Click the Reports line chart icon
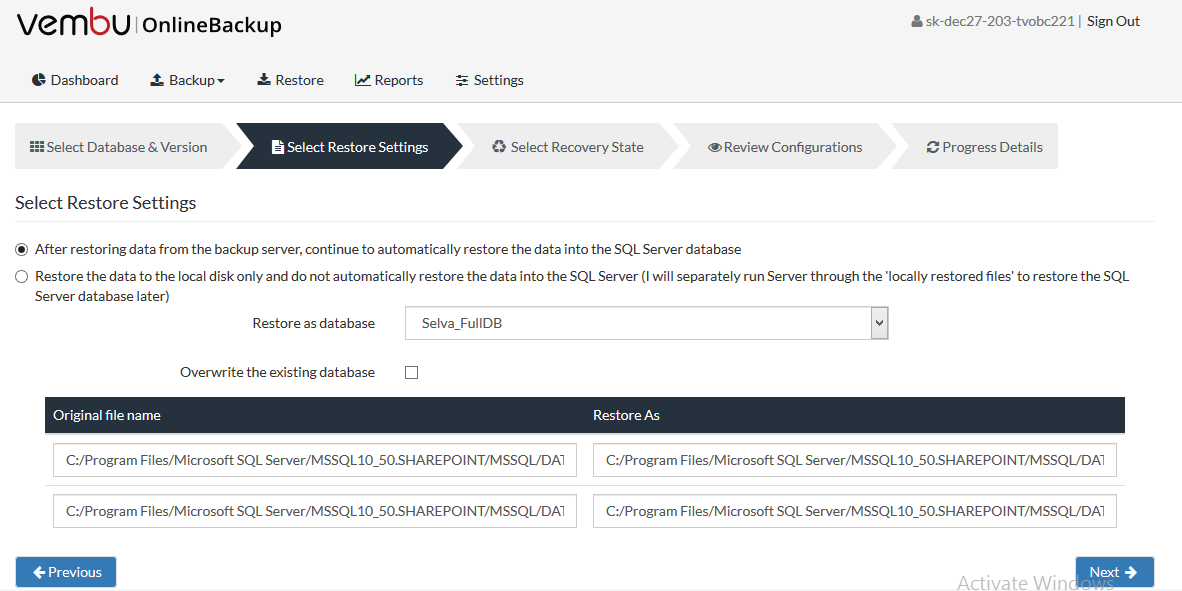The height and width of the screenshot is (591, 1182). tap(363, 80)
